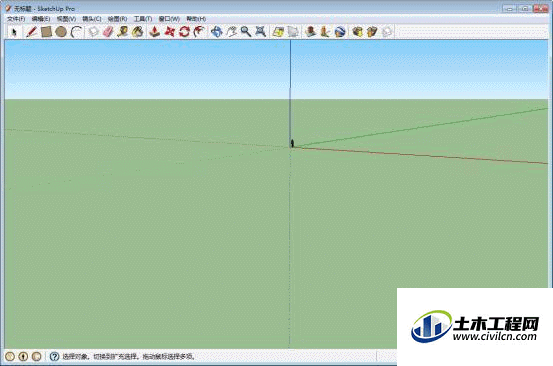Choose the Line pencil tool

(31, 32)
